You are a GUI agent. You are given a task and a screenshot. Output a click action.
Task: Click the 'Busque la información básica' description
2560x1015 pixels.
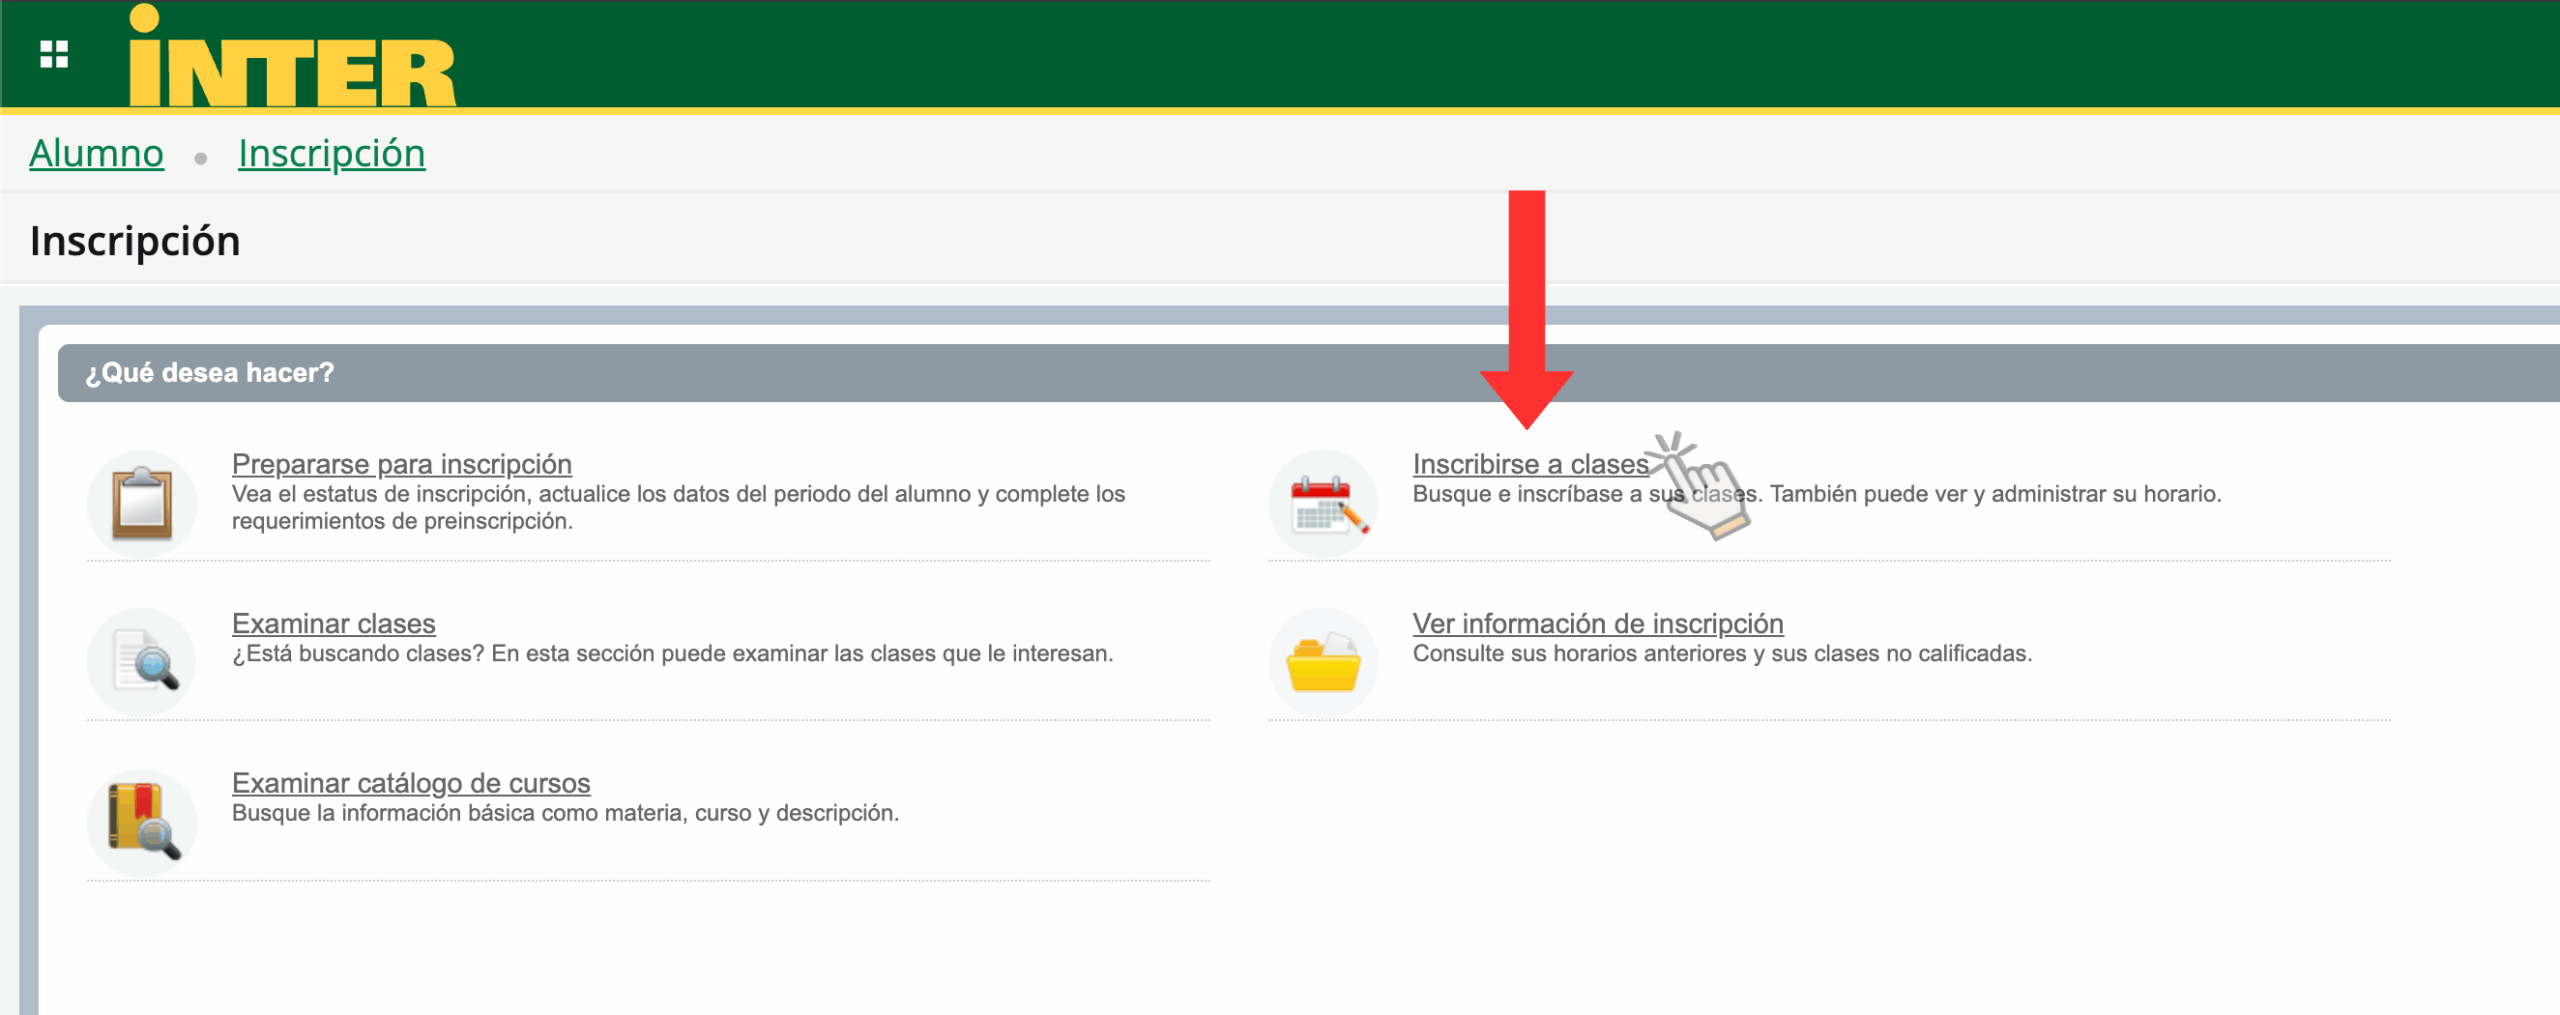click(x=565, y=813)
